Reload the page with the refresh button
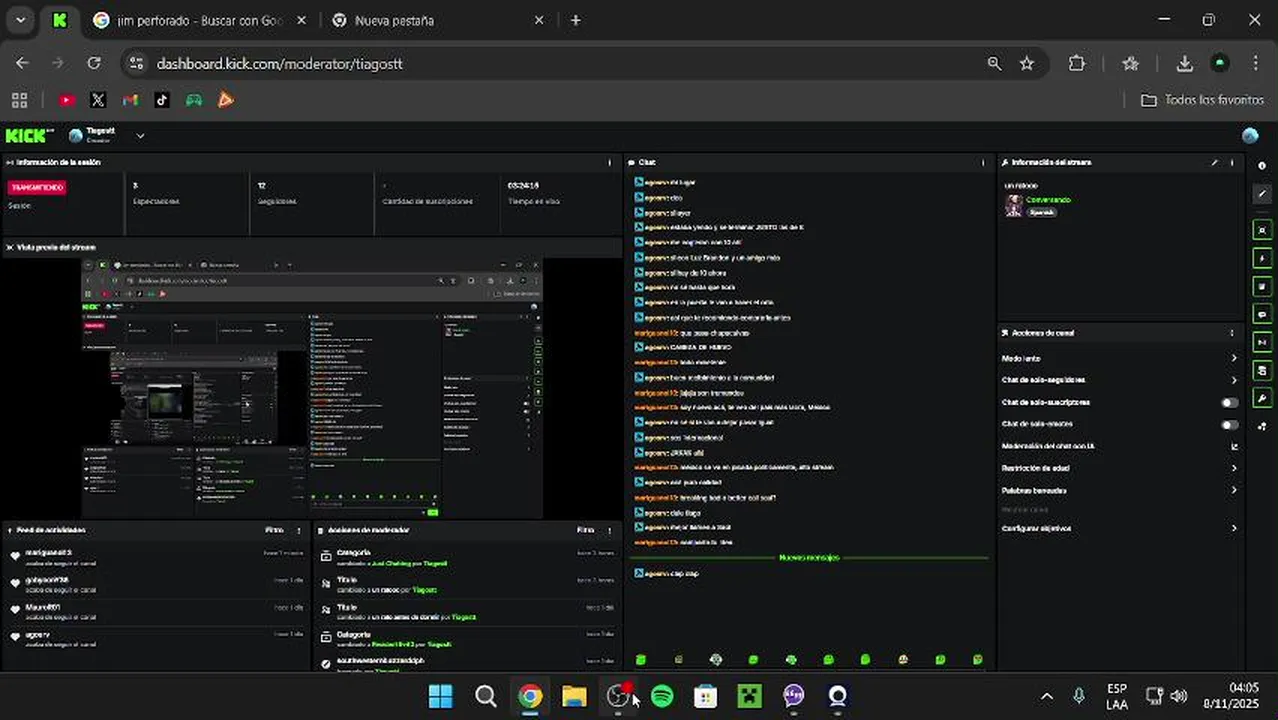This screenshot has width=1278, height=720. (94, 63)
